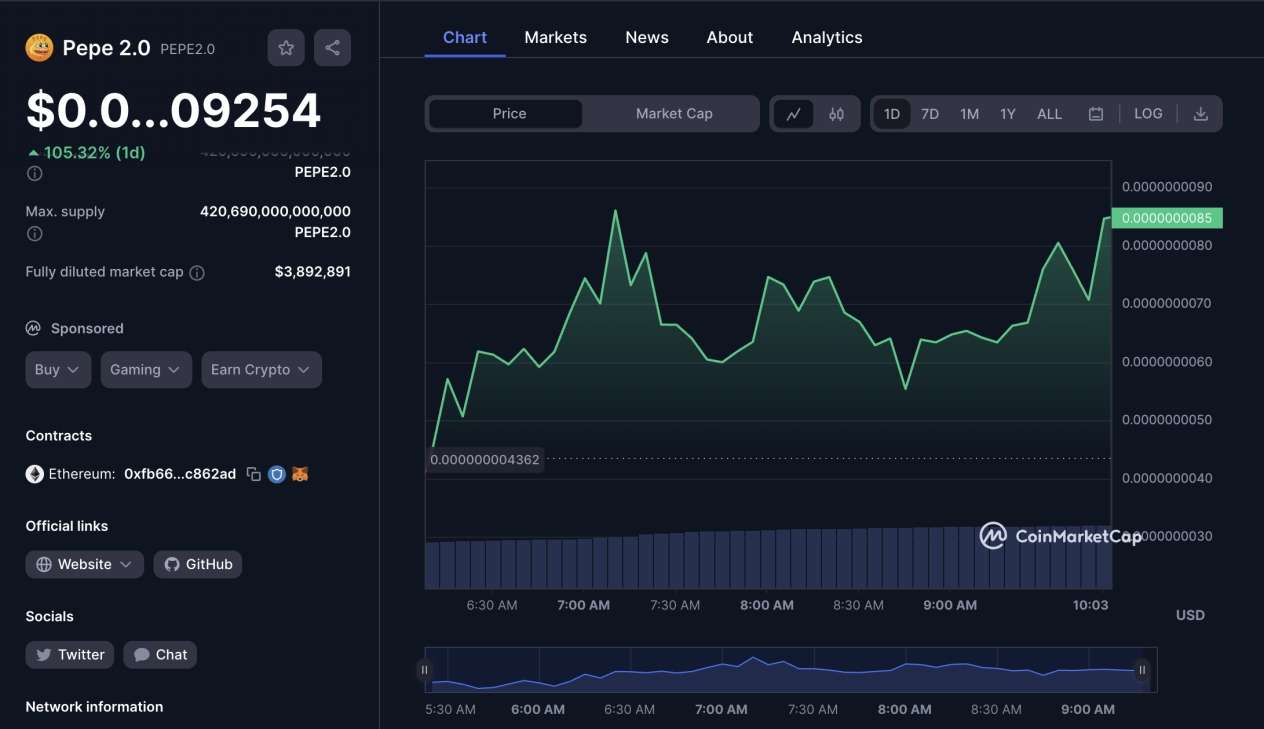Click the Sponsored icon
Screen dimensions: 1264x729
33,328
